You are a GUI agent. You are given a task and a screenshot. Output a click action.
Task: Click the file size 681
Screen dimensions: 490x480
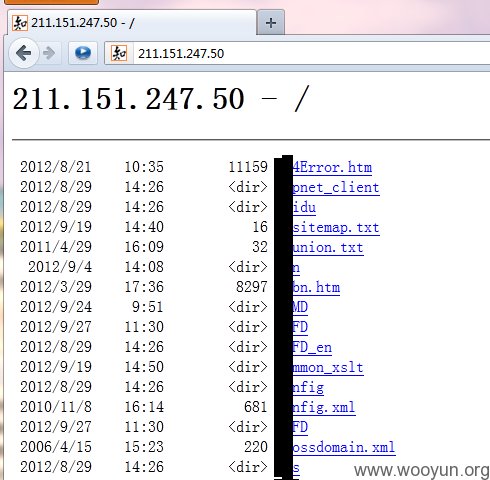[x=256, y=407]
